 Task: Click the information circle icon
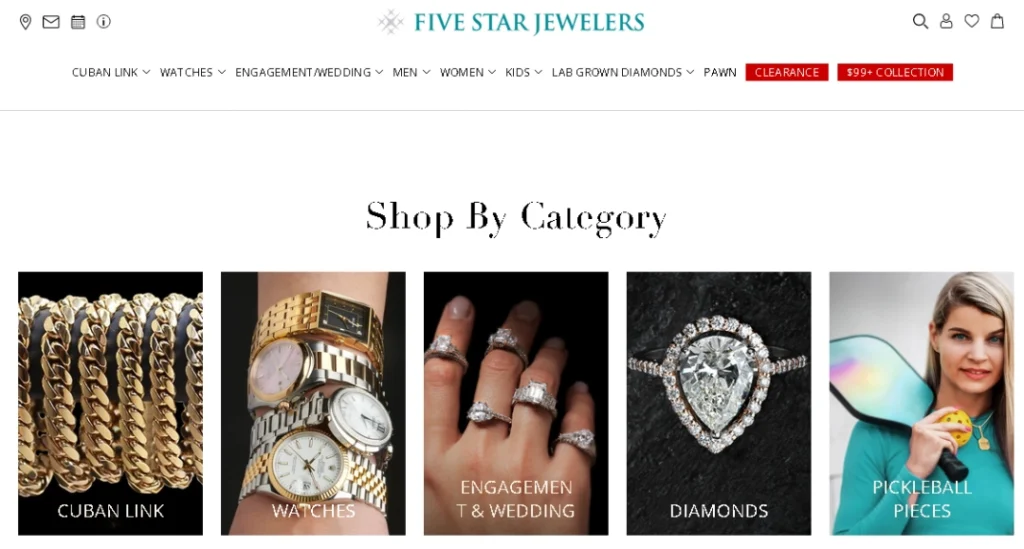point(104,22)
